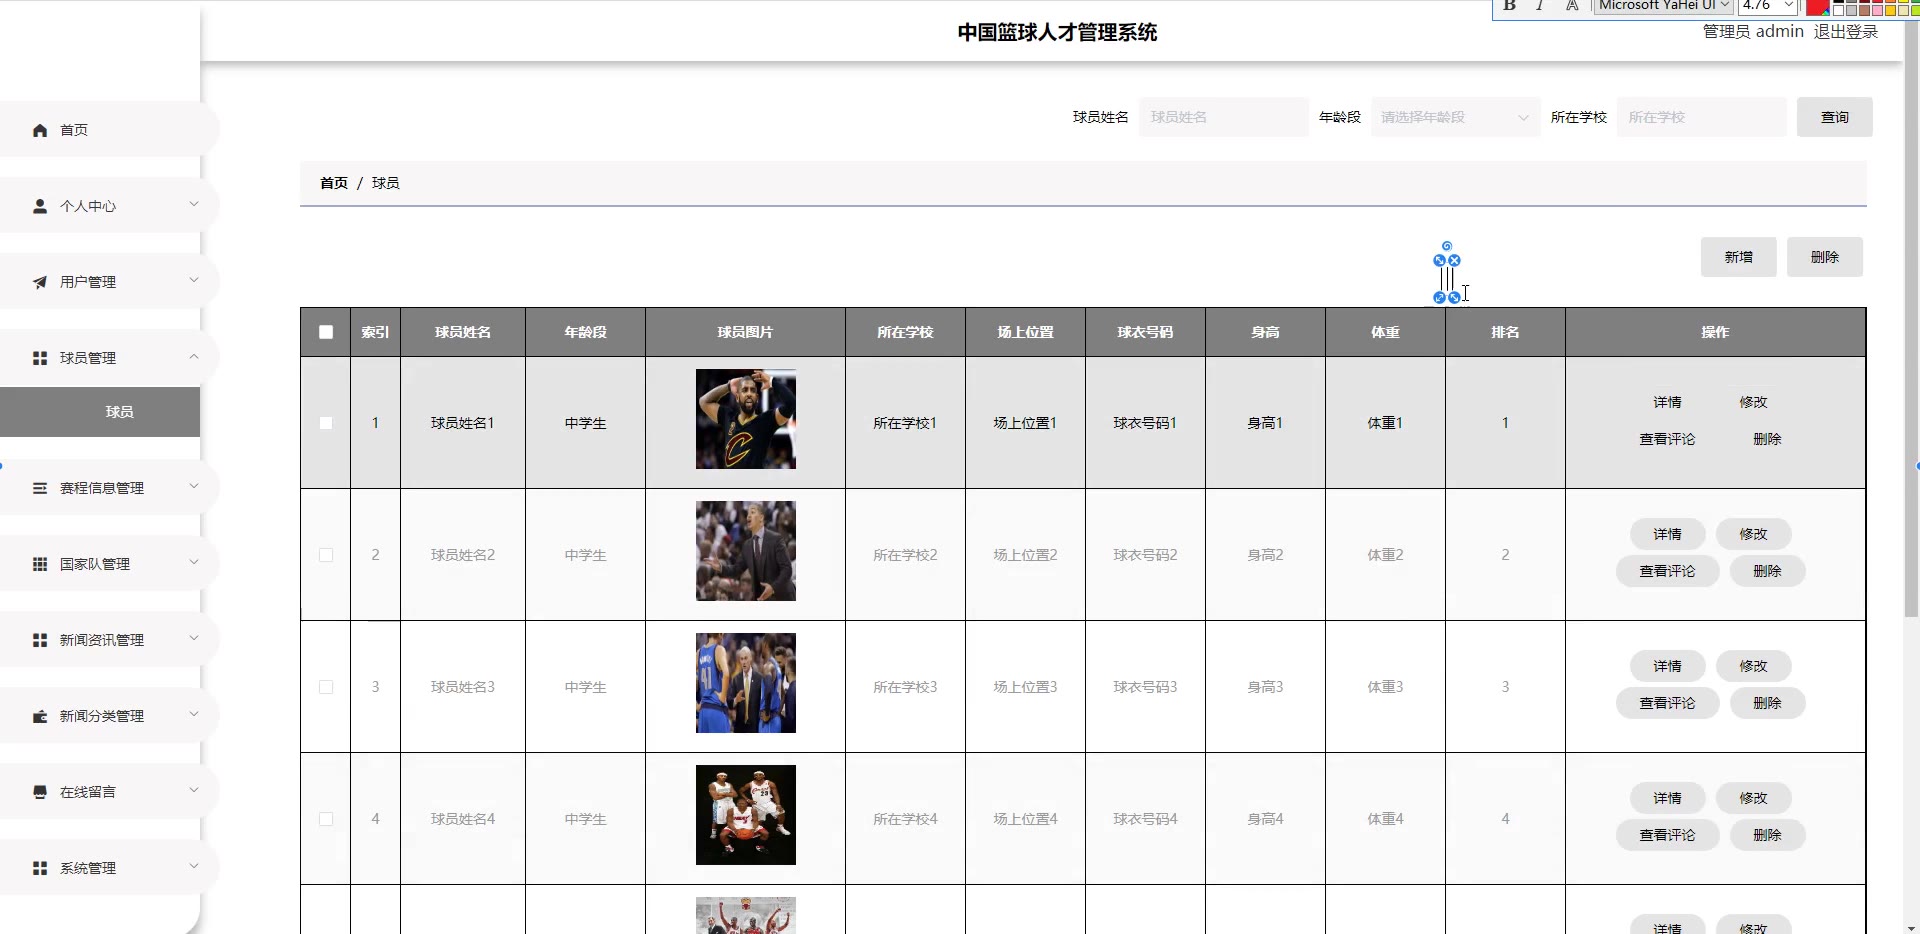Open the 国家队管理 menu item

(x=108, y=564)
